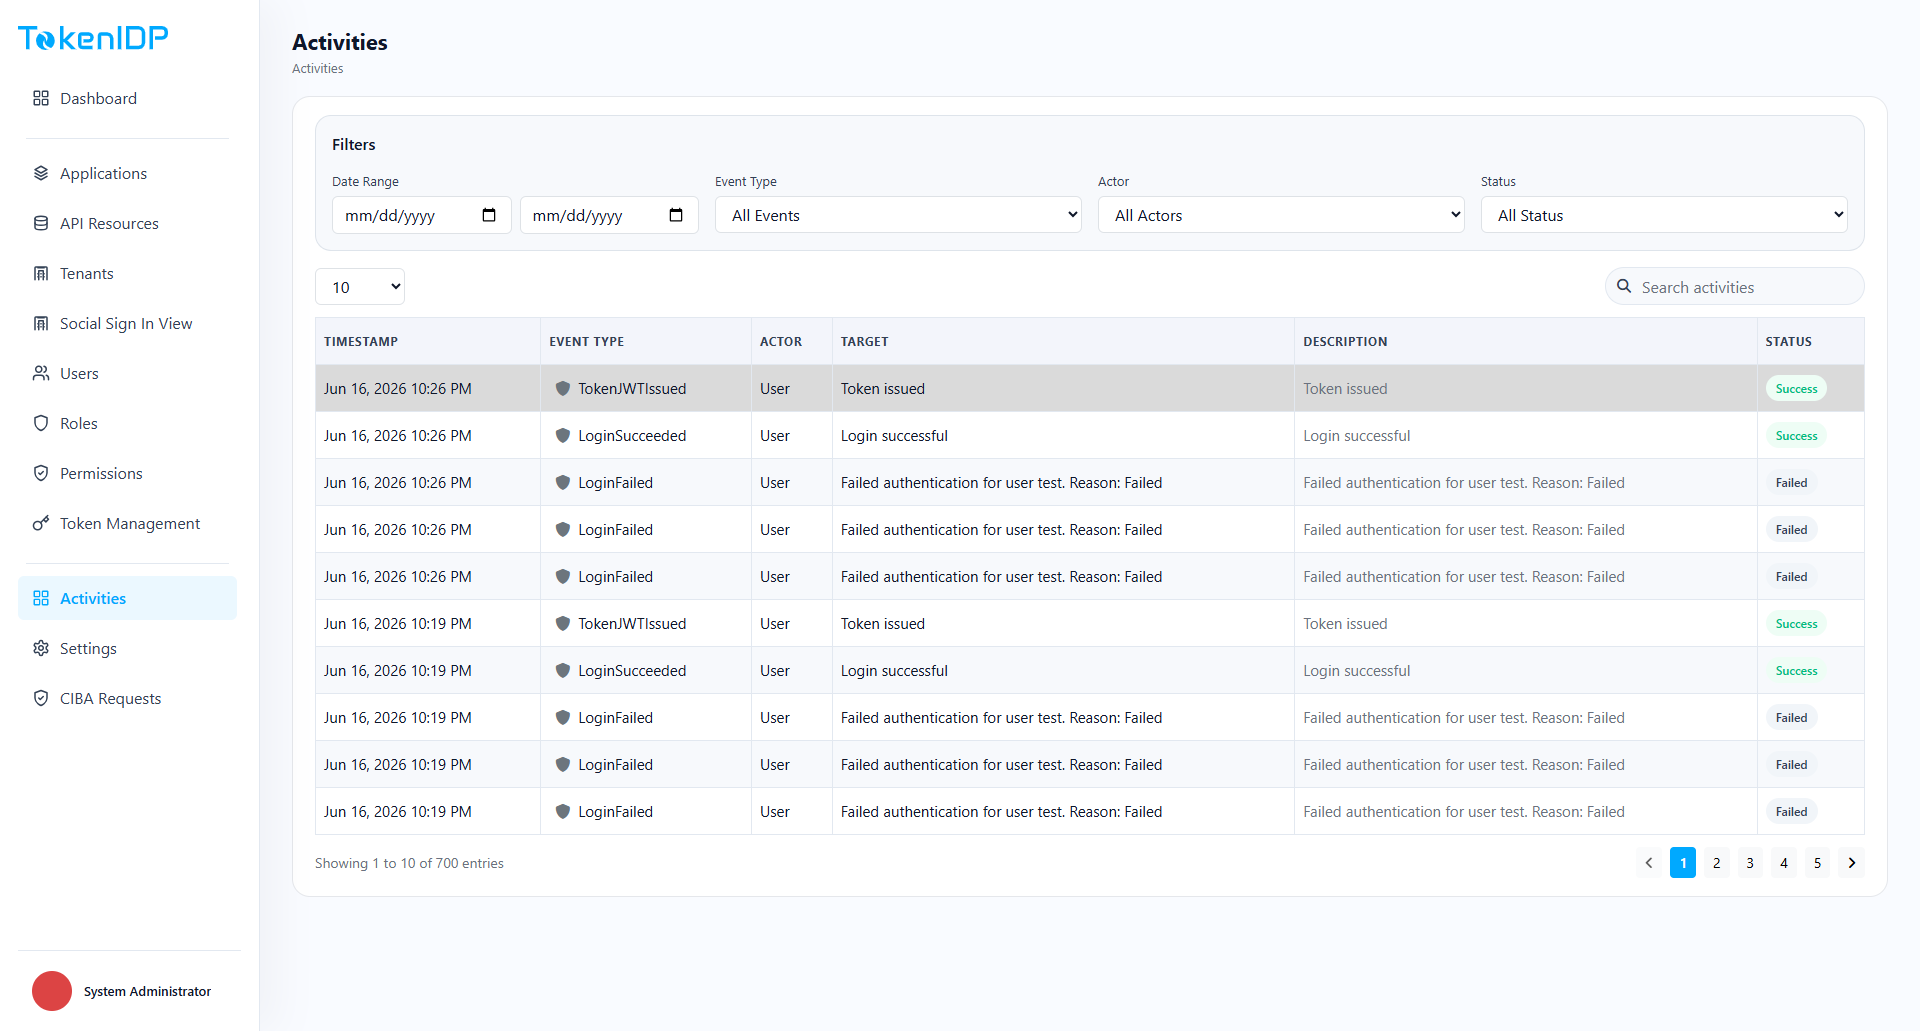The image size is (1920, 1031).
Task: Click the Dashboard grid icon
Action: (41, 98)
